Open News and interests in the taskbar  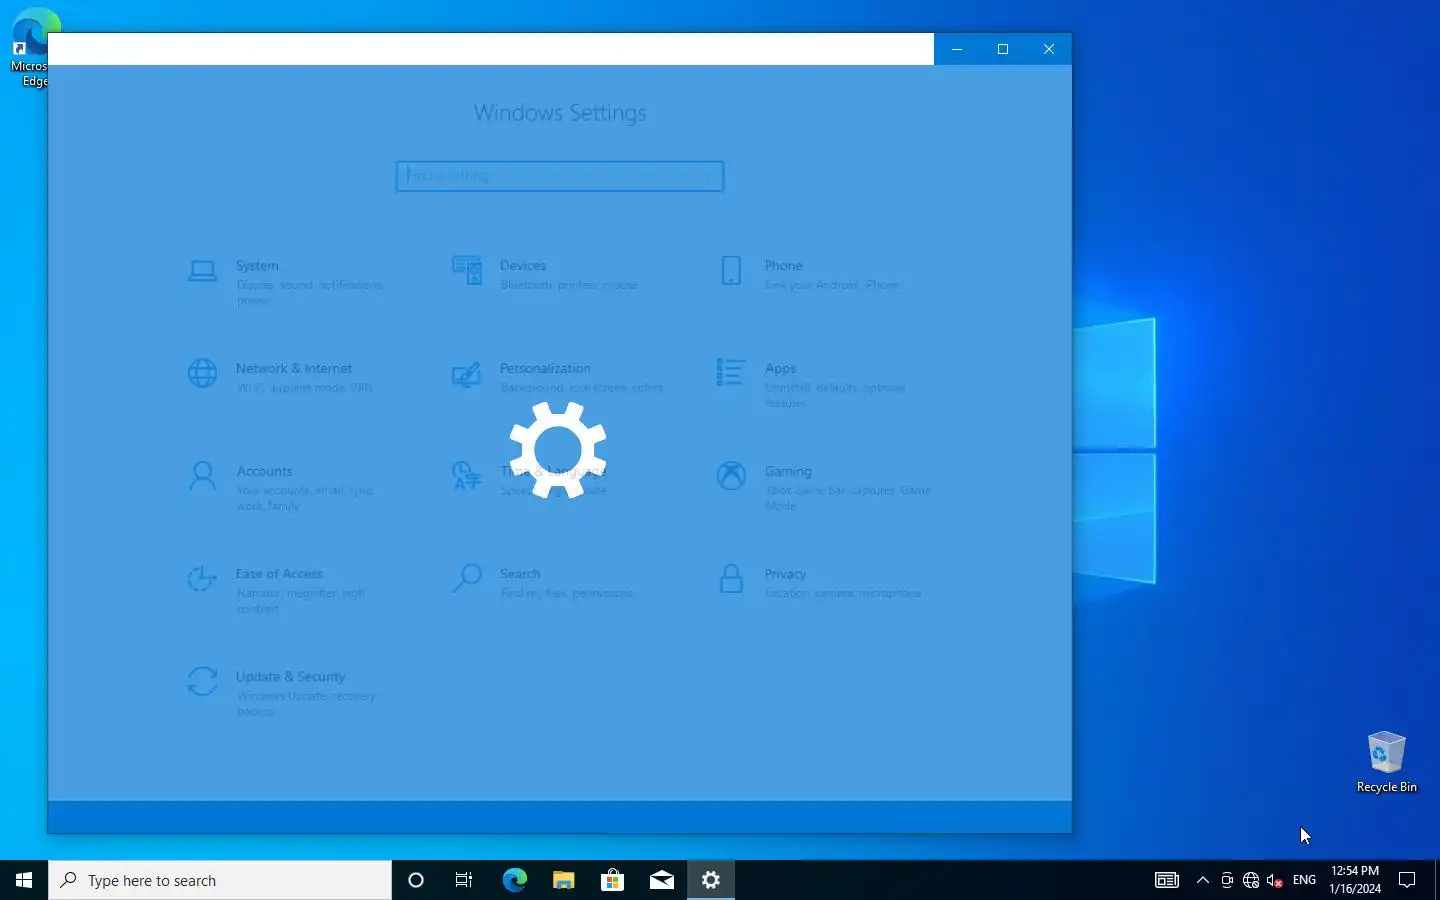pos(1167,880)
